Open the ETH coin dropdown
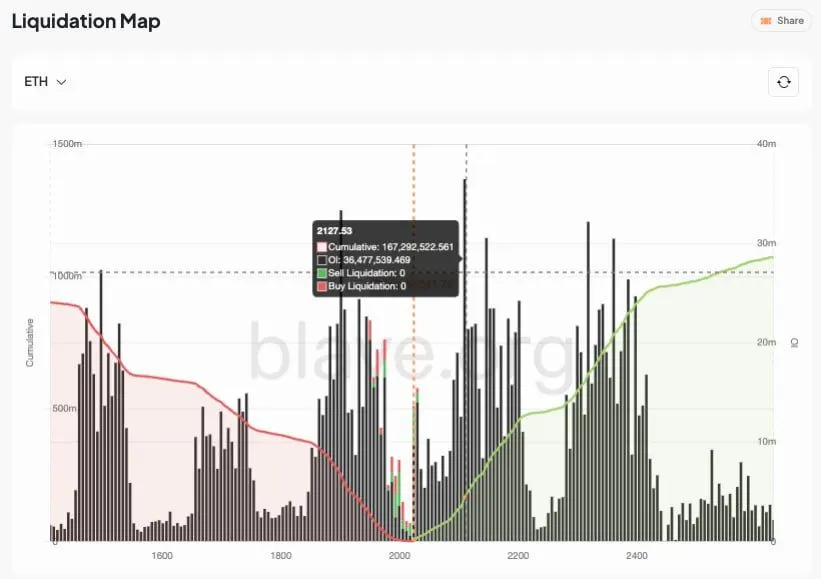The width and height of the screenshot is (821, 579). (x=45, y=82)
